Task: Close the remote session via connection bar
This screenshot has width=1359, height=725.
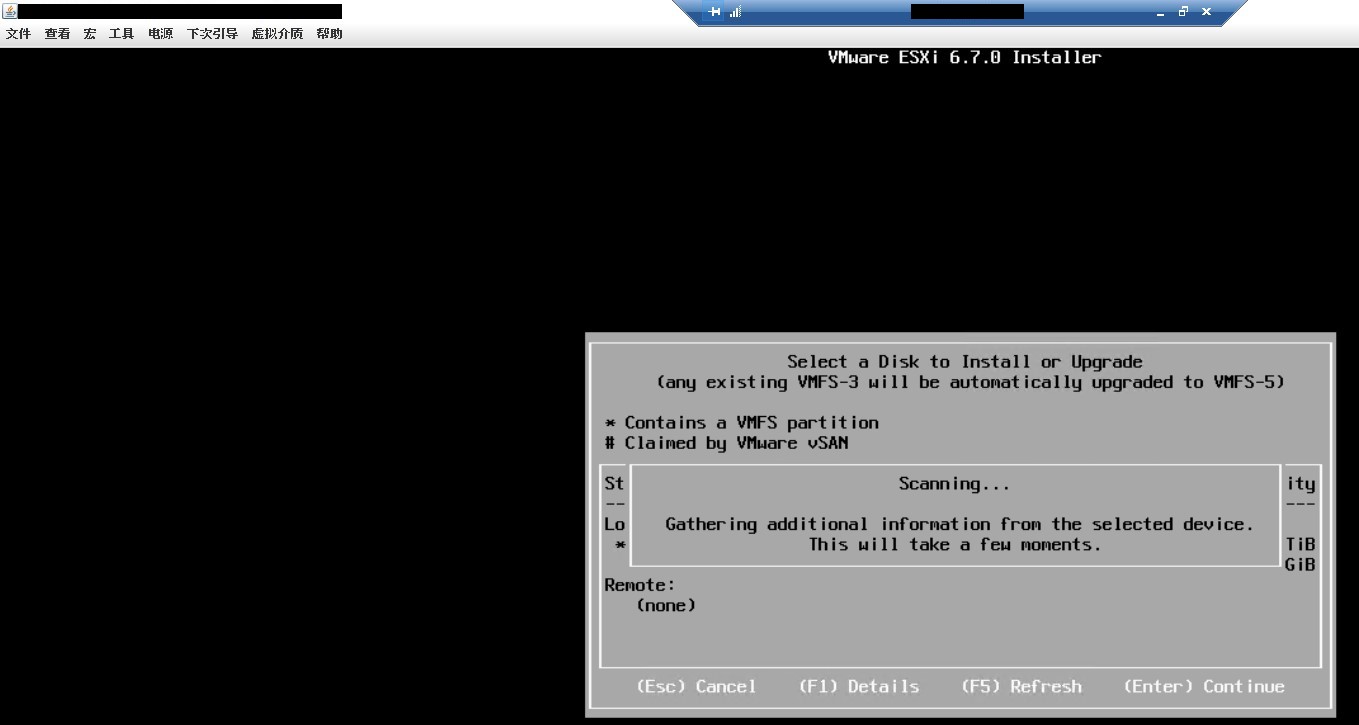Action: point(1206,12)
